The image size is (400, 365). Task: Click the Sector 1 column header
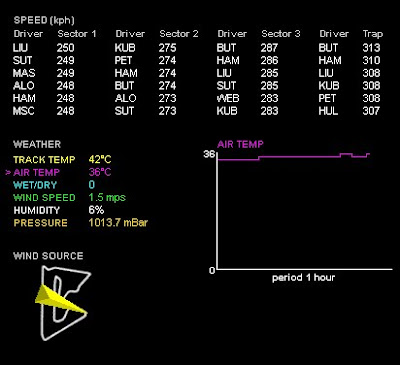pos(77,34)
